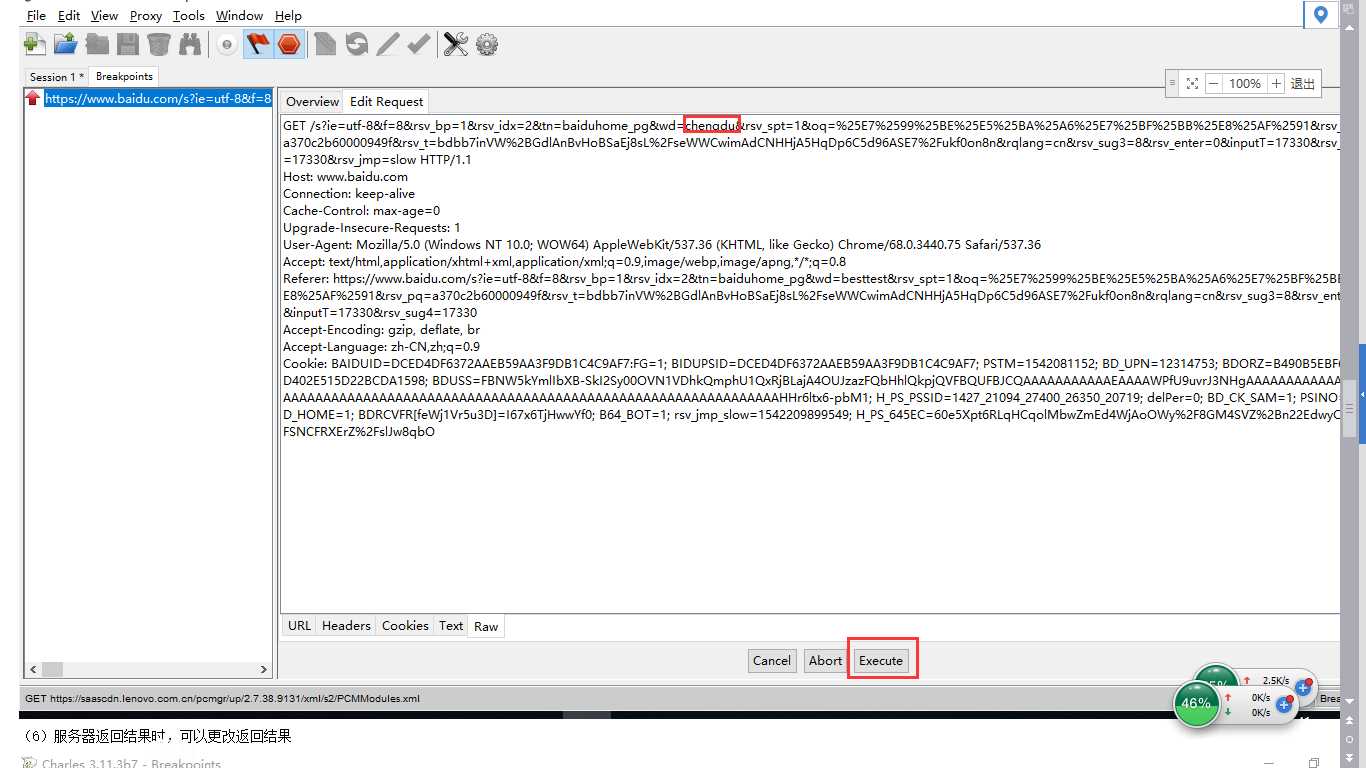
Task: Click the red up-arrow icon beside baidu URL
Action: (34, 98)
